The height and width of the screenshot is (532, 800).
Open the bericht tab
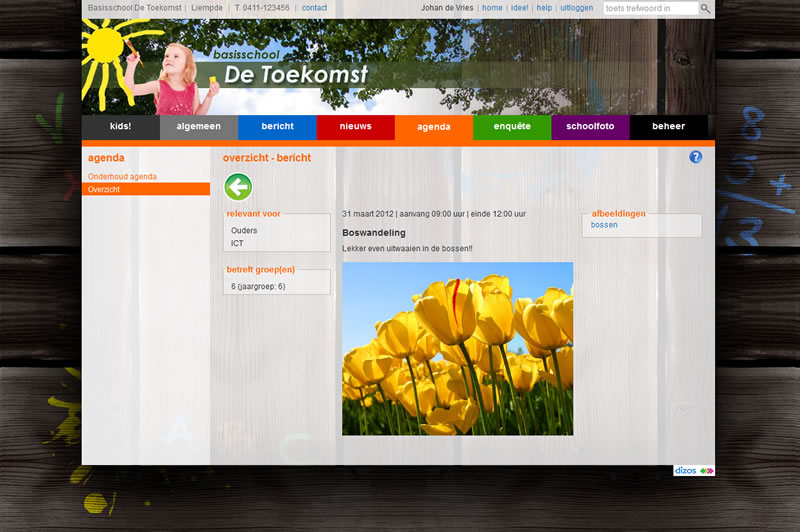277,127
